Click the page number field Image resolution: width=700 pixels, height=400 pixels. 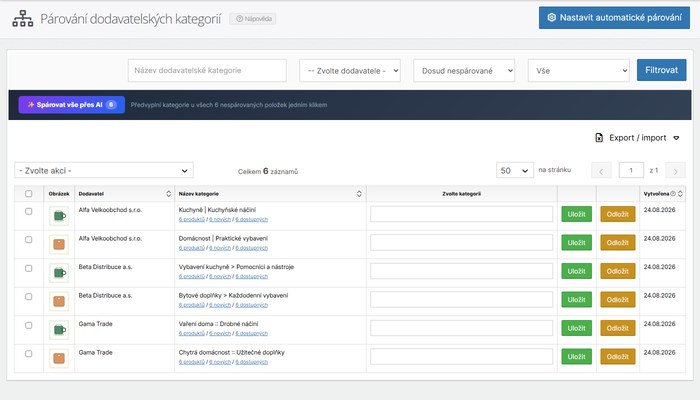point(631,170)
